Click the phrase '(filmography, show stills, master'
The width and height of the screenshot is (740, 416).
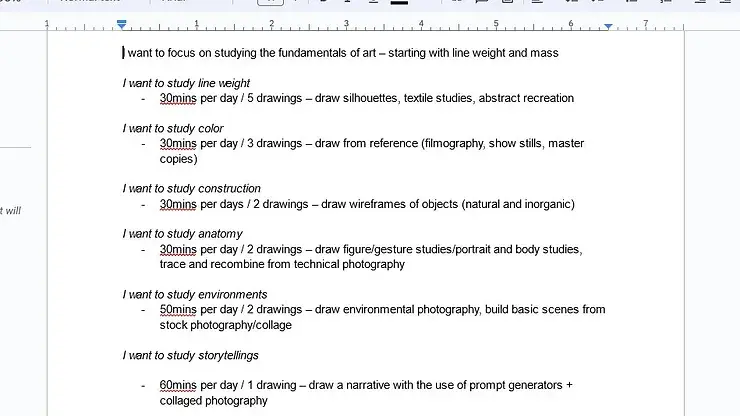503,144
